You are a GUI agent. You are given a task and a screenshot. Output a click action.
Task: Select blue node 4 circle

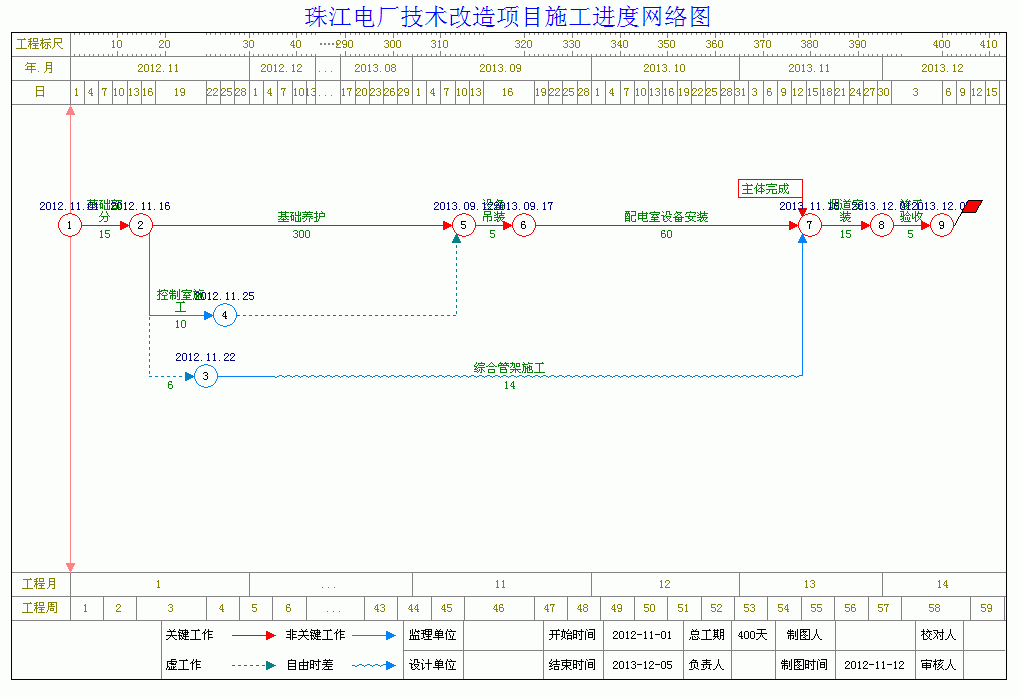click(225, 315)
